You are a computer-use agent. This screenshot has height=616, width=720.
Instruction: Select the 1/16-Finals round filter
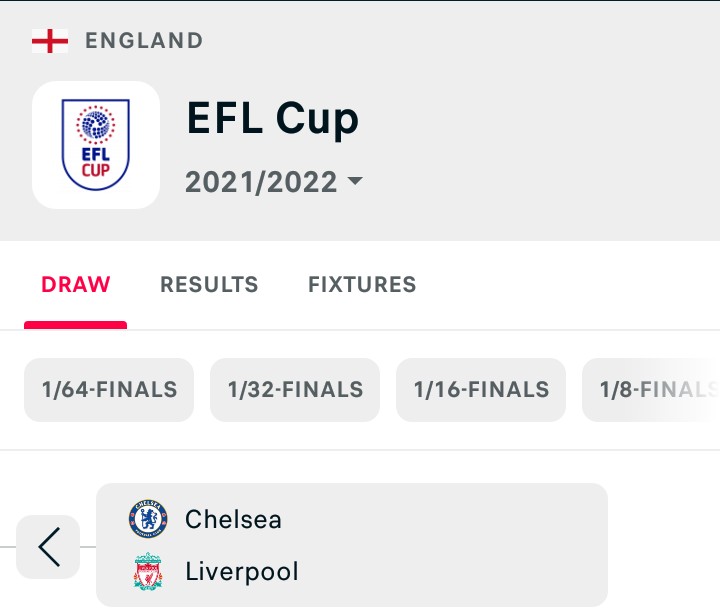point(481,390)
